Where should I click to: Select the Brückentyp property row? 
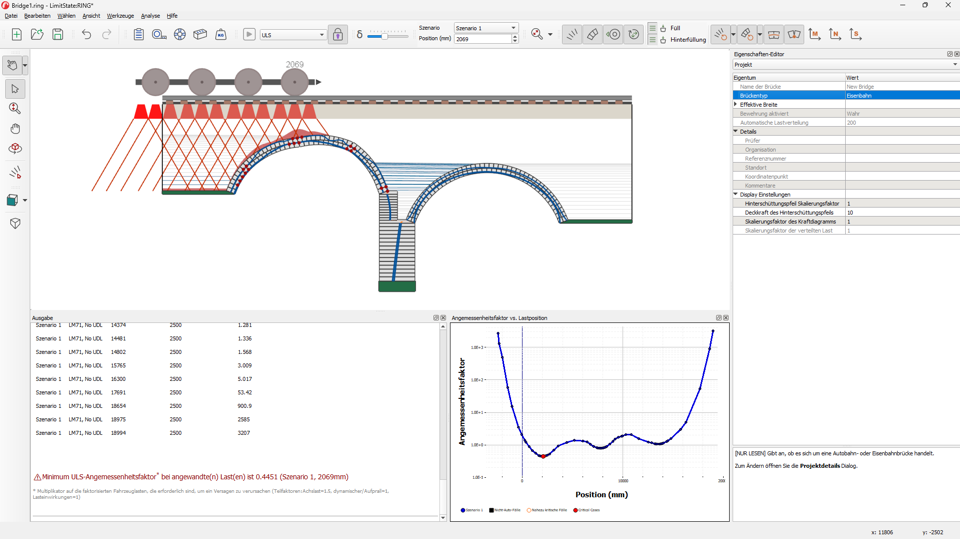click(x=846, y=96)
